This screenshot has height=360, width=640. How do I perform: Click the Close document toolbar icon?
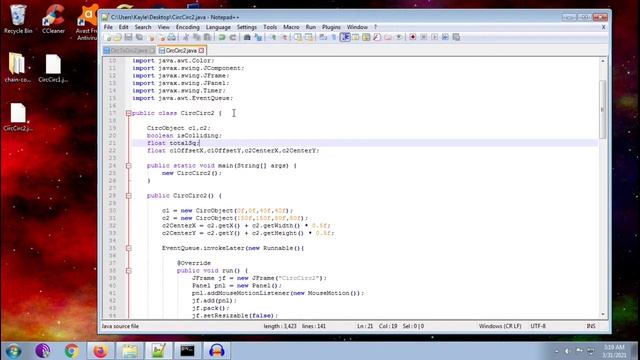pos(151,38)
